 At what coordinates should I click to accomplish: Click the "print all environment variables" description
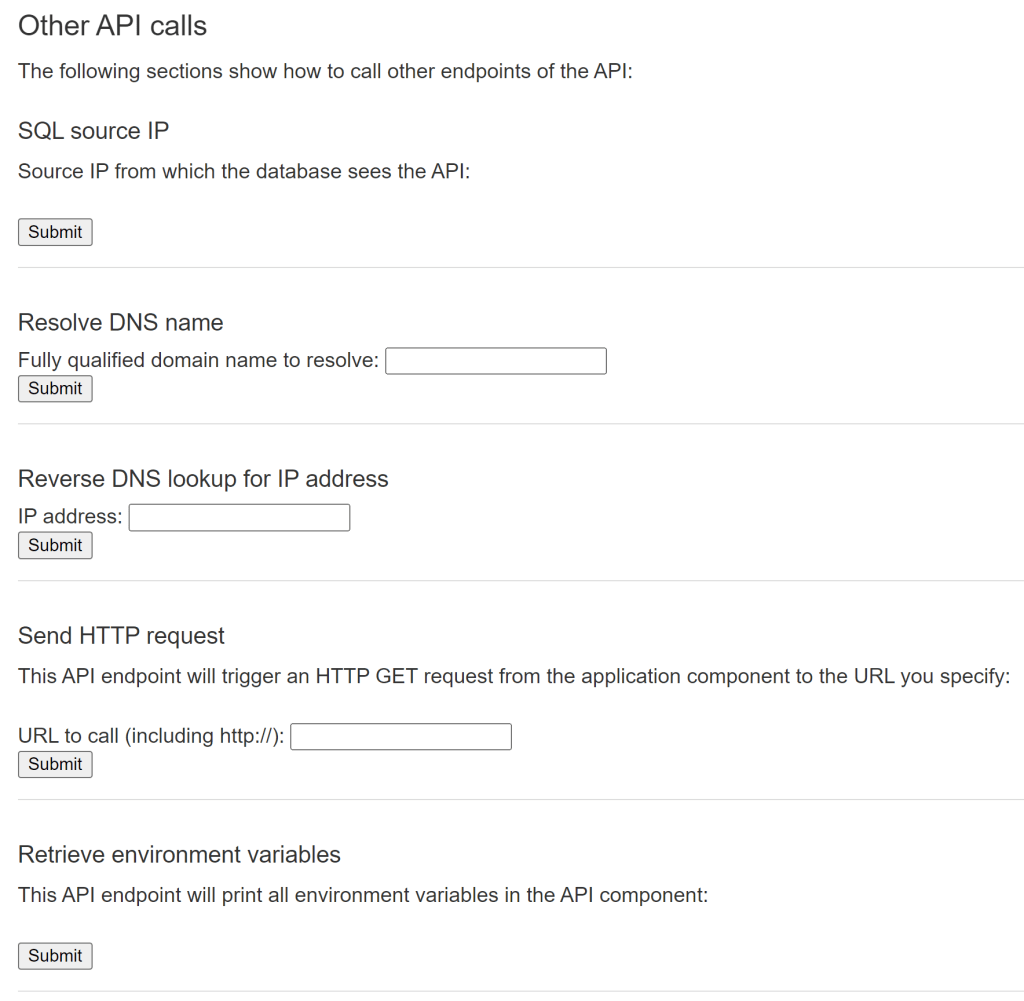[362, 895]
